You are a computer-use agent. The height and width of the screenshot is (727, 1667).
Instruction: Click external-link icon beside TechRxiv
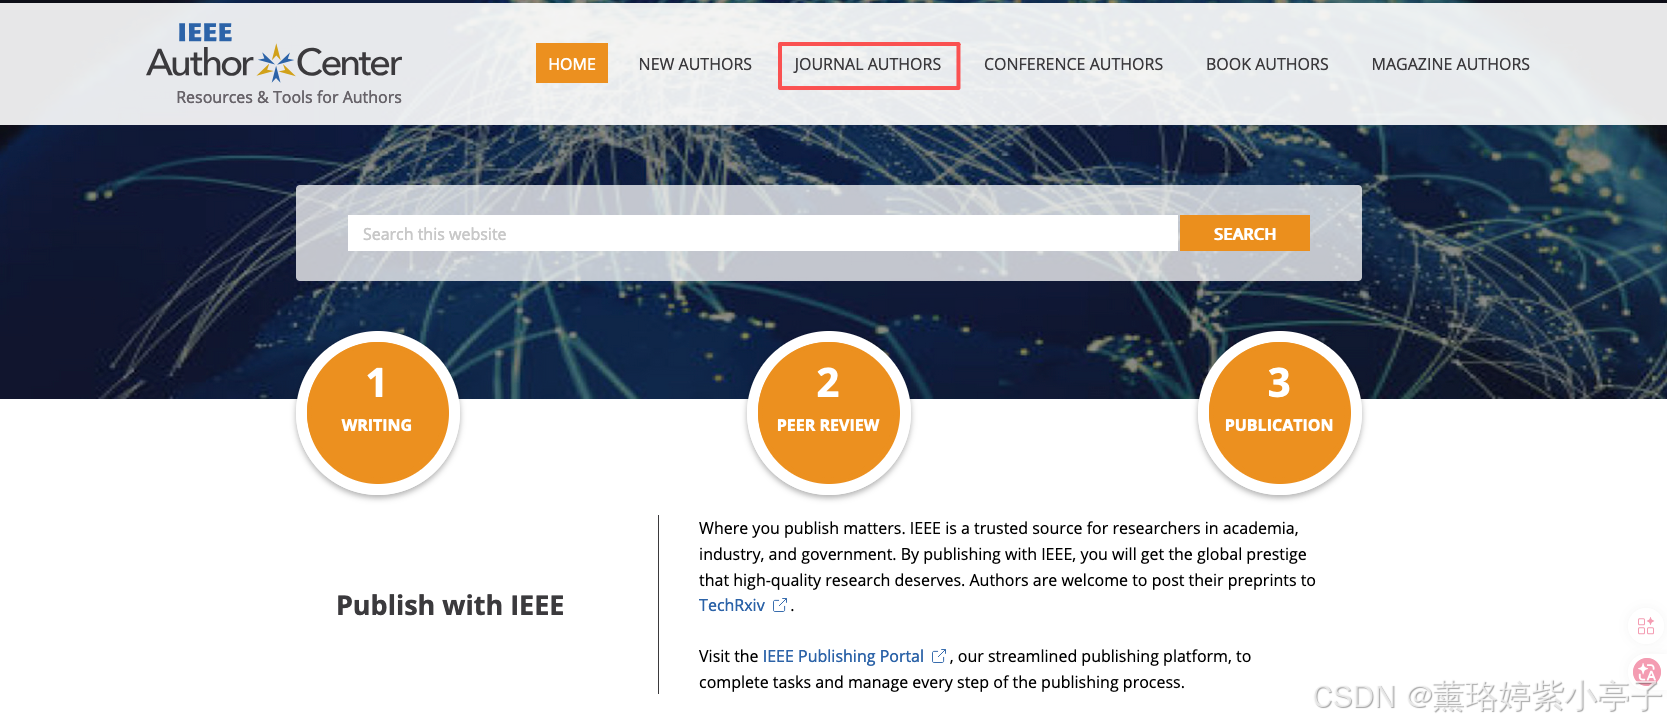point(780,605)
